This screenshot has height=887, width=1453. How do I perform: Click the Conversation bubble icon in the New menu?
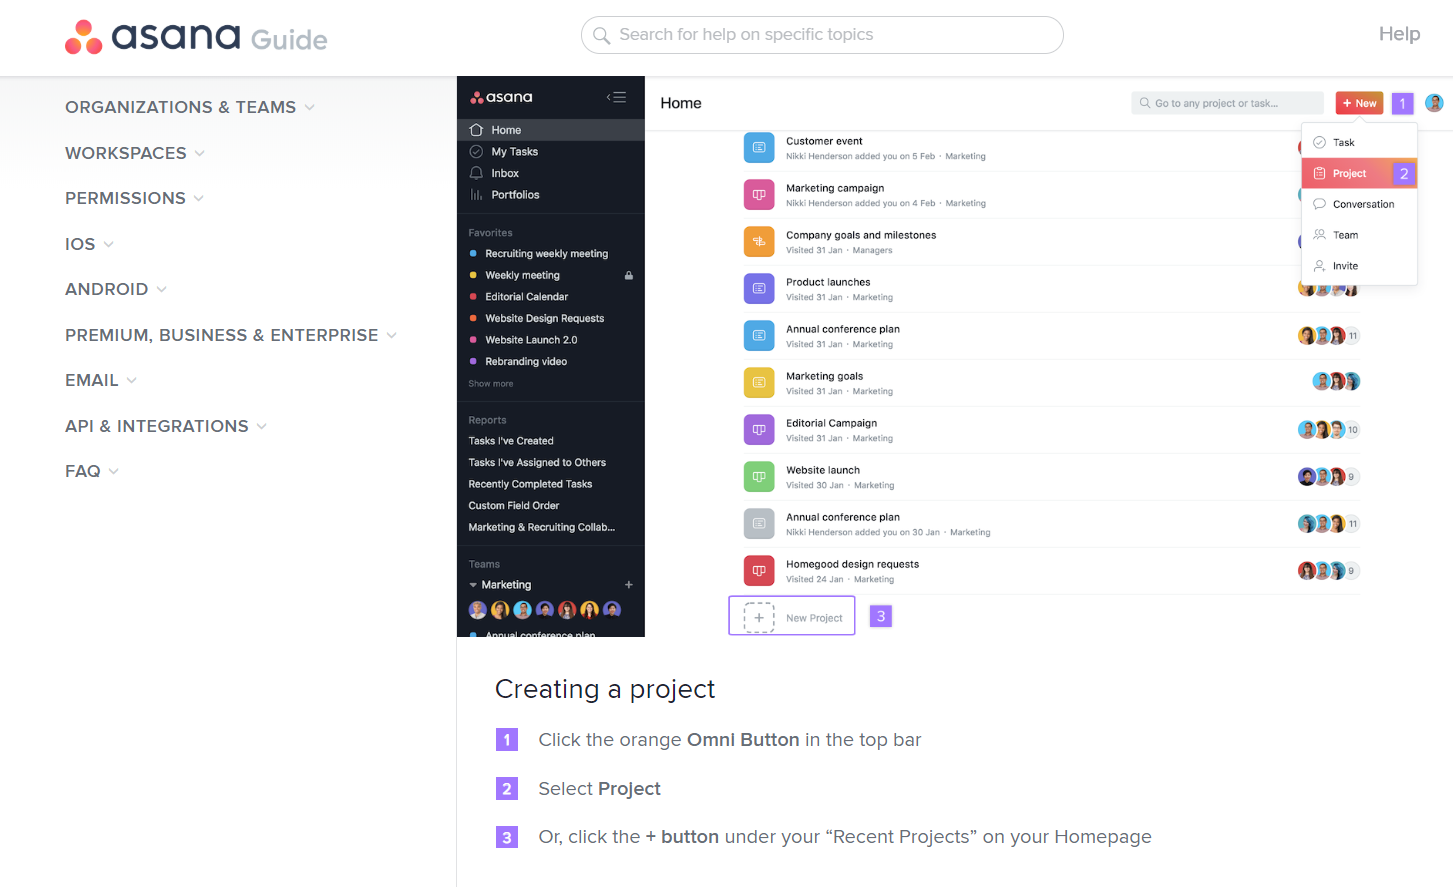coord(1319,204)
